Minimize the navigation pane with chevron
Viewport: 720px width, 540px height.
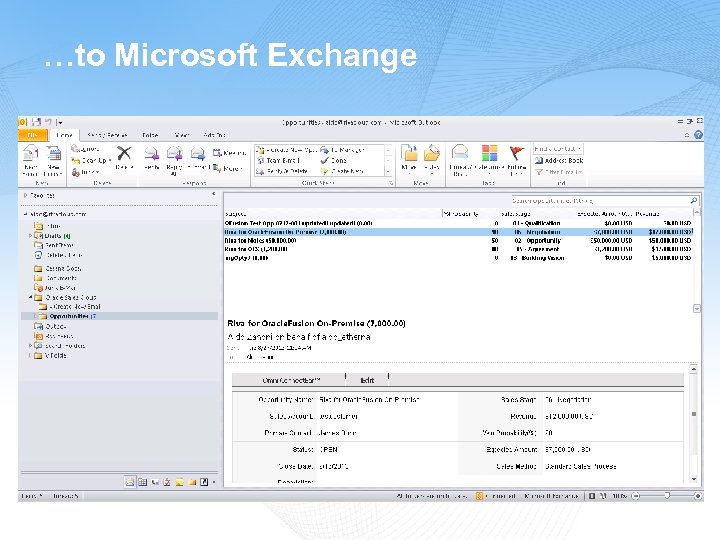click(214, 194)
